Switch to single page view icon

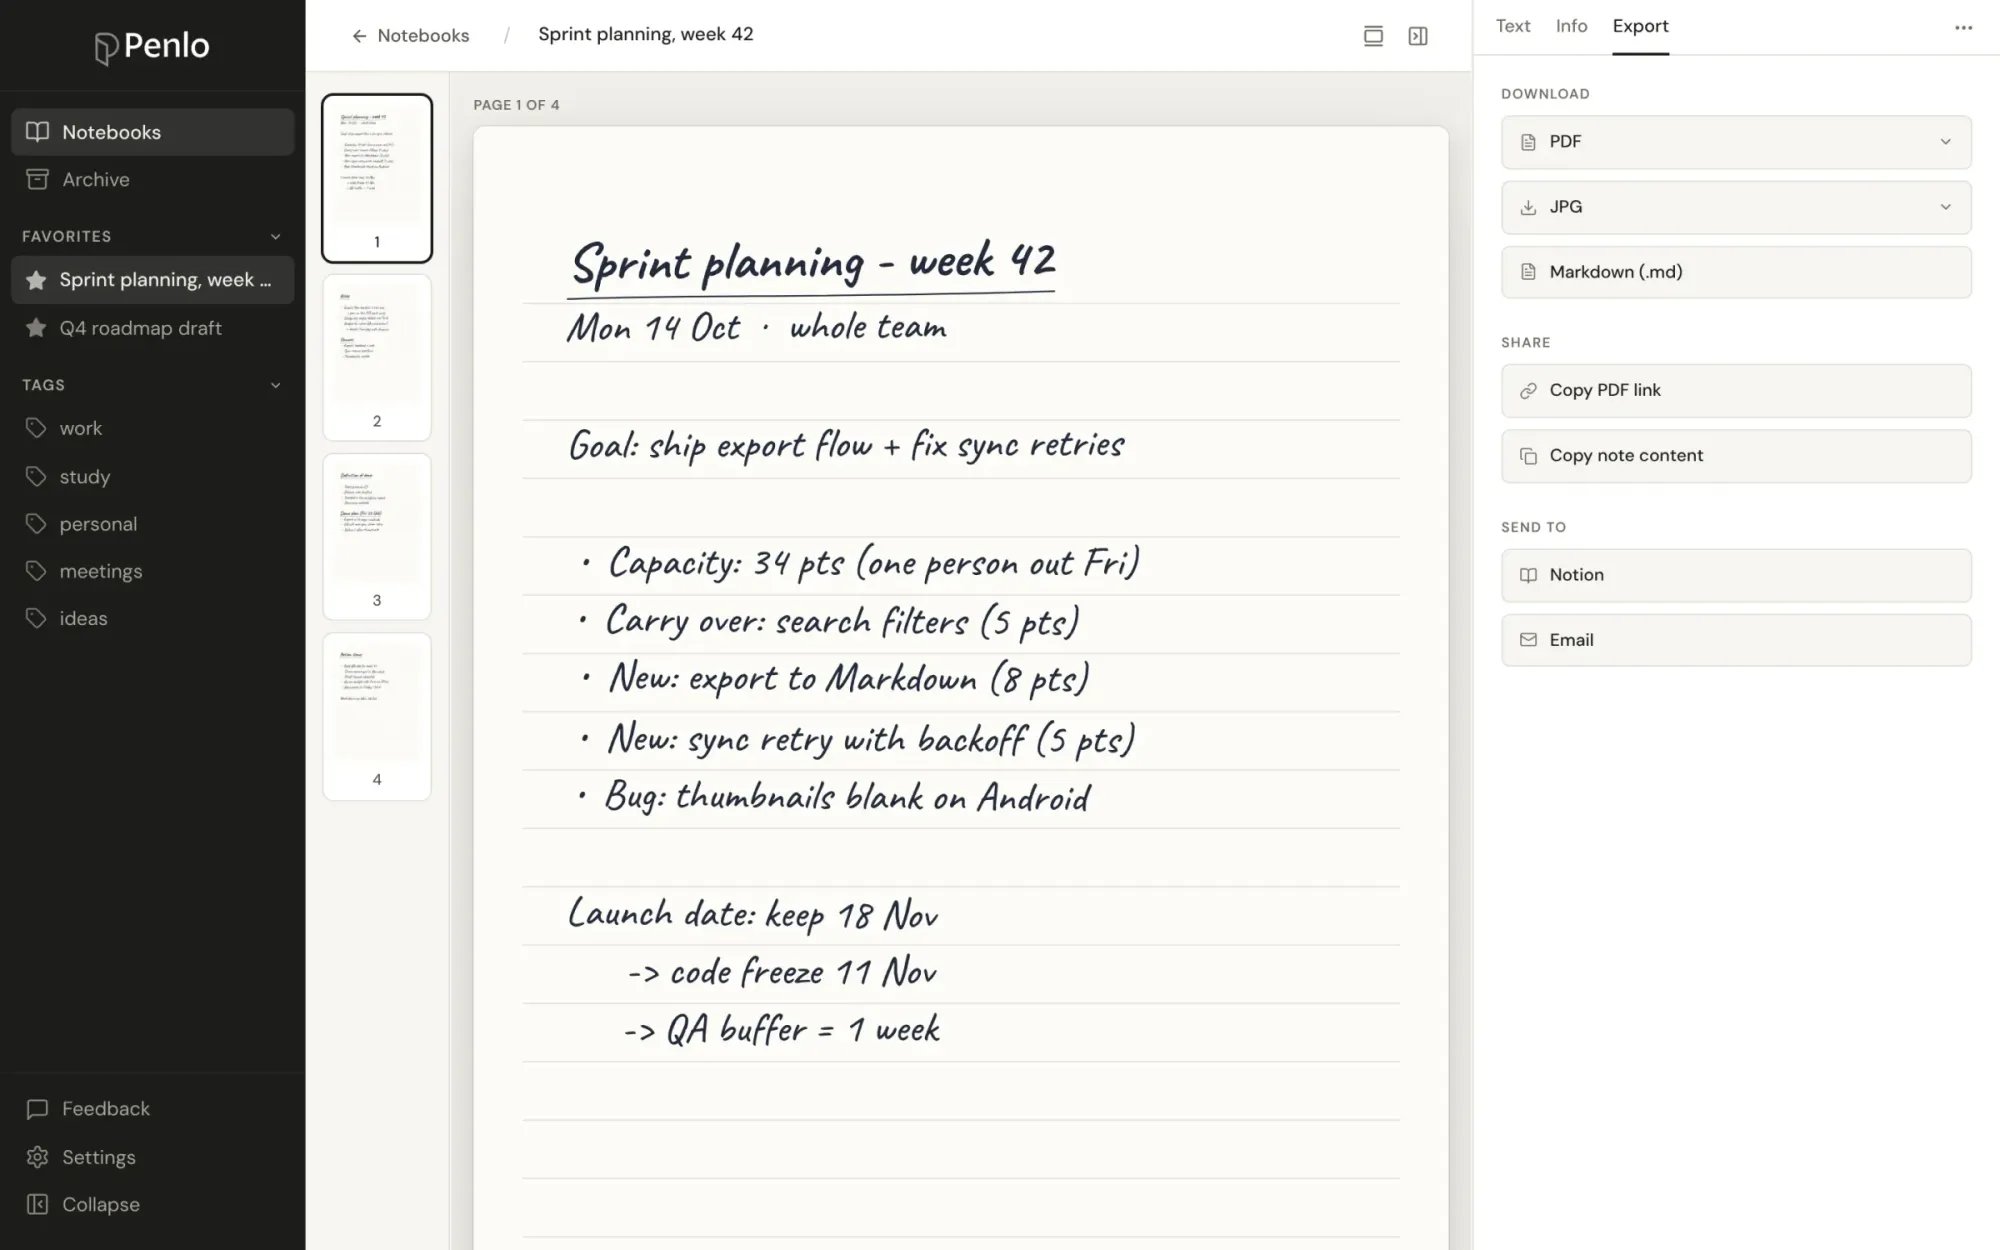(x=1373, y=36)
